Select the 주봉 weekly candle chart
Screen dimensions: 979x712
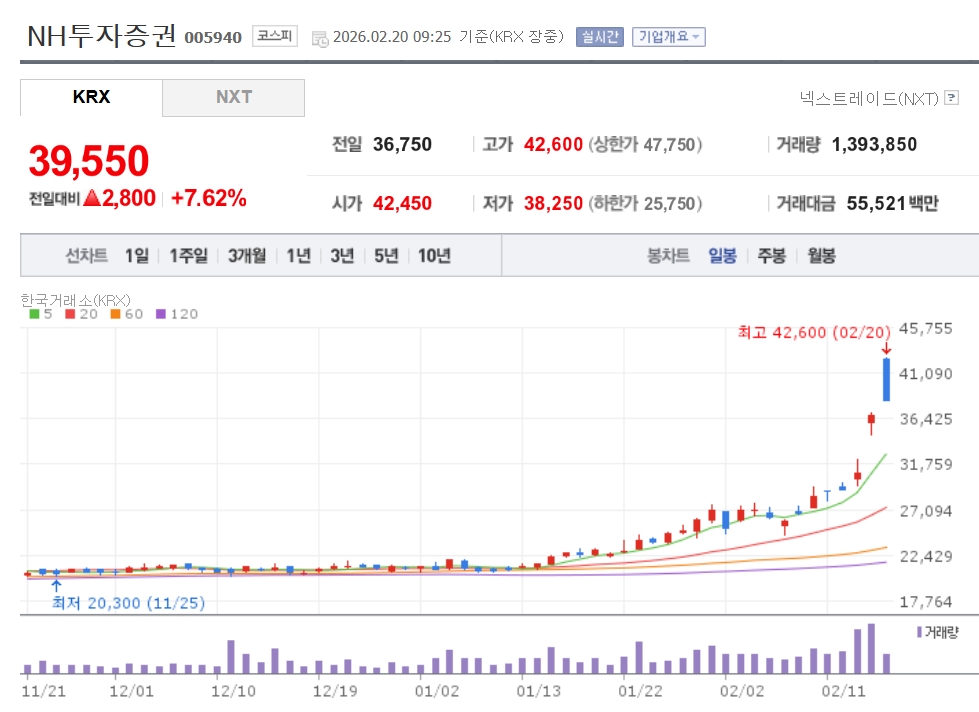(771, 255)
